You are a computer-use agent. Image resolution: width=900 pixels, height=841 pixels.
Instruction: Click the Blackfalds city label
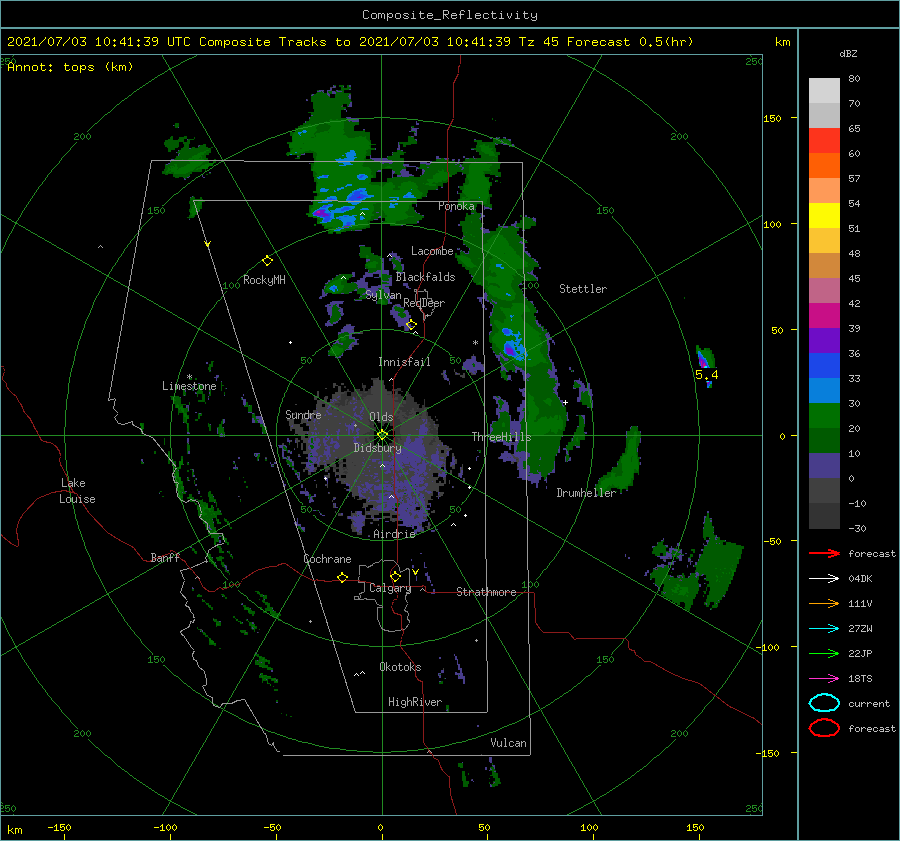click(x=425, y=277)
